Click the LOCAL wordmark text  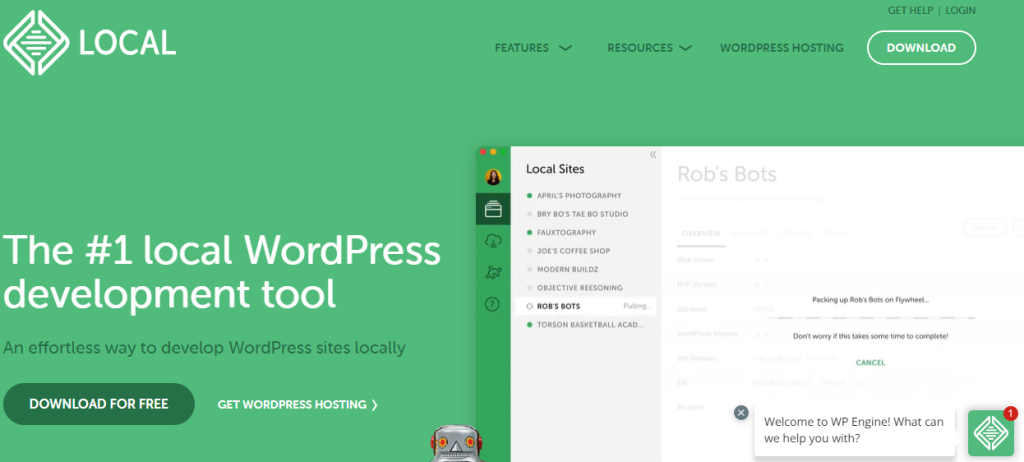[x=127, y=43]
